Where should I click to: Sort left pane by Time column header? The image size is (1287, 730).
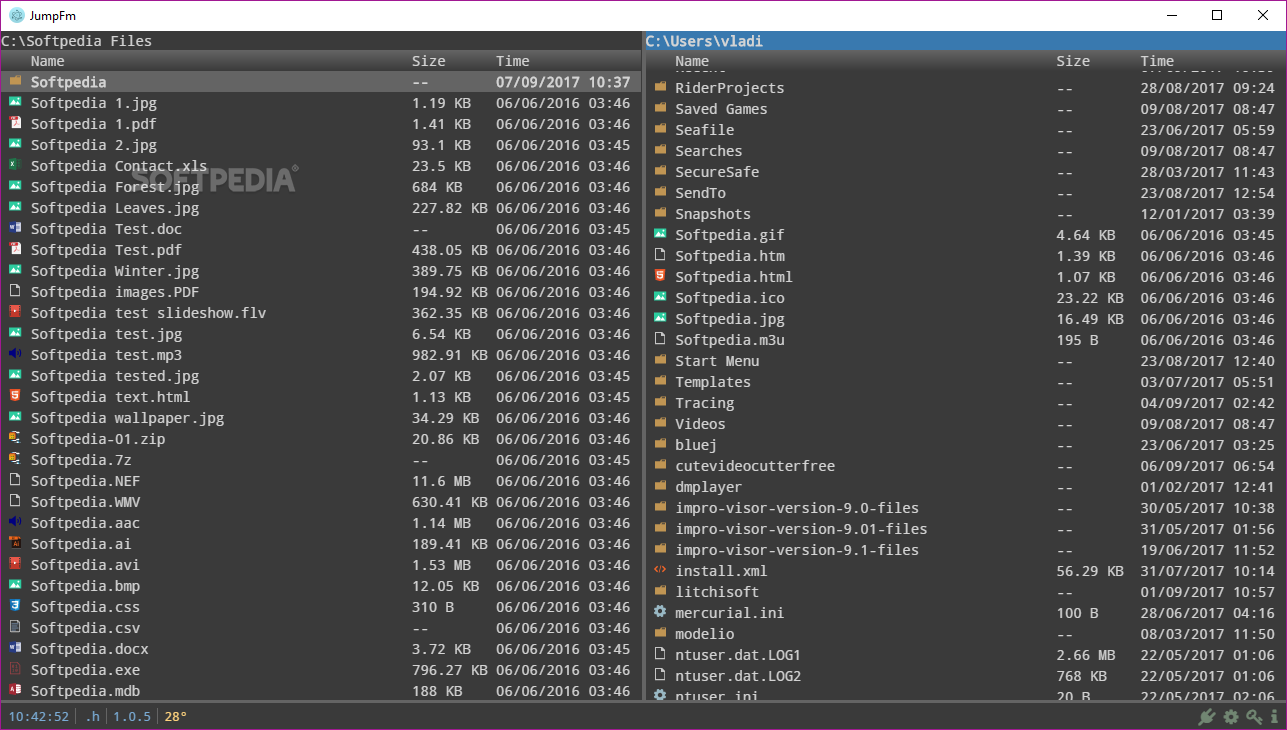click(x=513, y=61)
